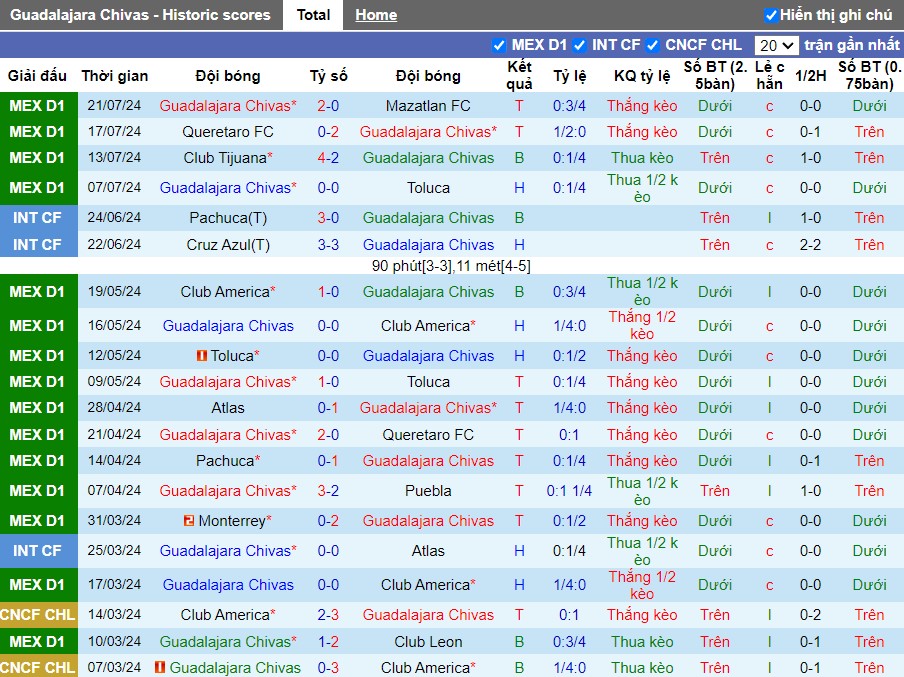Click red card icon beside Monterrey on 31/03/24
Image resolution: width=904 pixels, height=677 pixels.
[189, 521]
